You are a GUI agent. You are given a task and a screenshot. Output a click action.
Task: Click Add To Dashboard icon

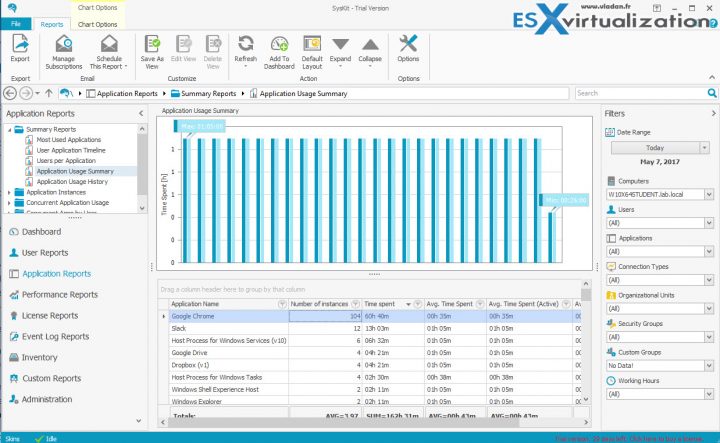click(x=279, y=44)
